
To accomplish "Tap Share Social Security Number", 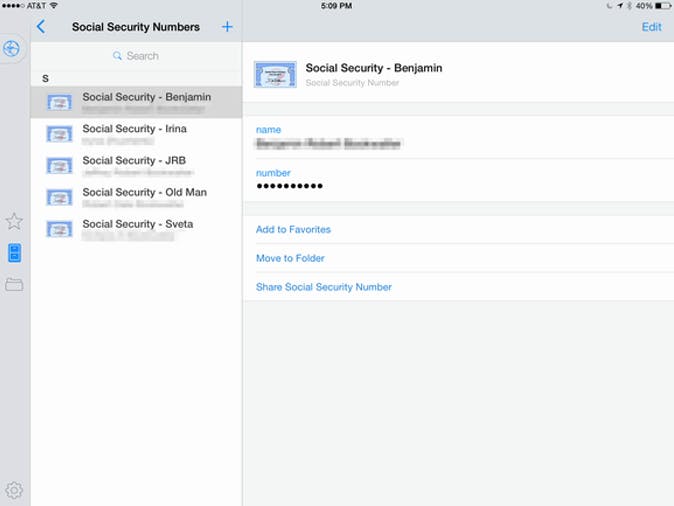I will 324,287.
